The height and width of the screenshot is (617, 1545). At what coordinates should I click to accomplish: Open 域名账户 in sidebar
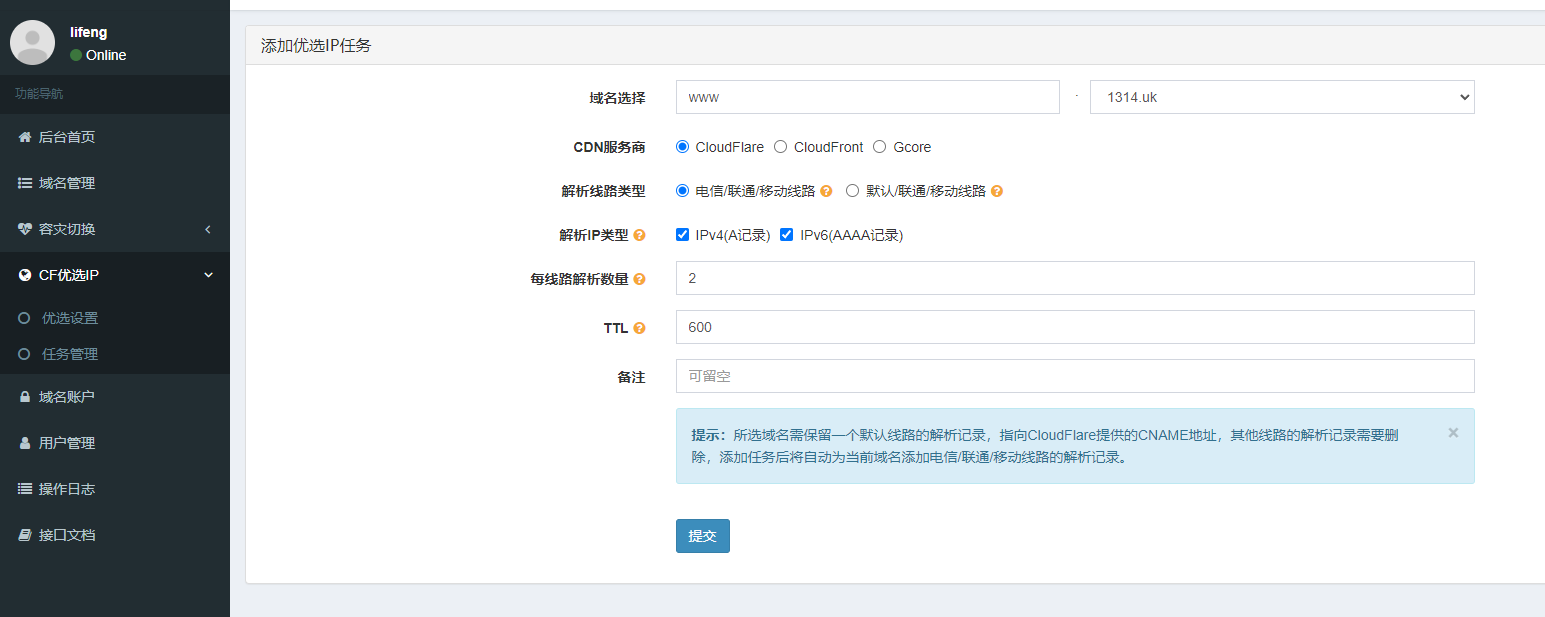[115, 397]
